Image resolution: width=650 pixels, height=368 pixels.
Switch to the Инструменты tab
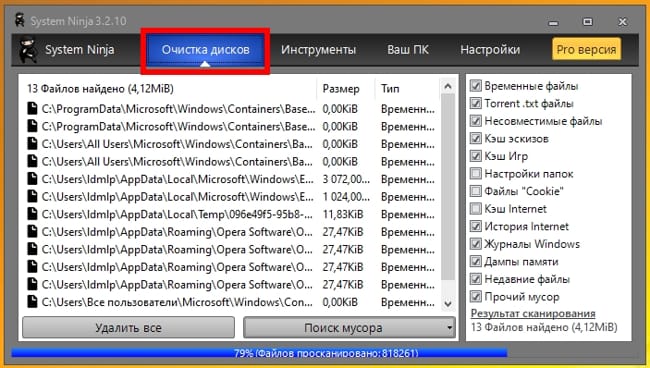(x=318, y=50)
